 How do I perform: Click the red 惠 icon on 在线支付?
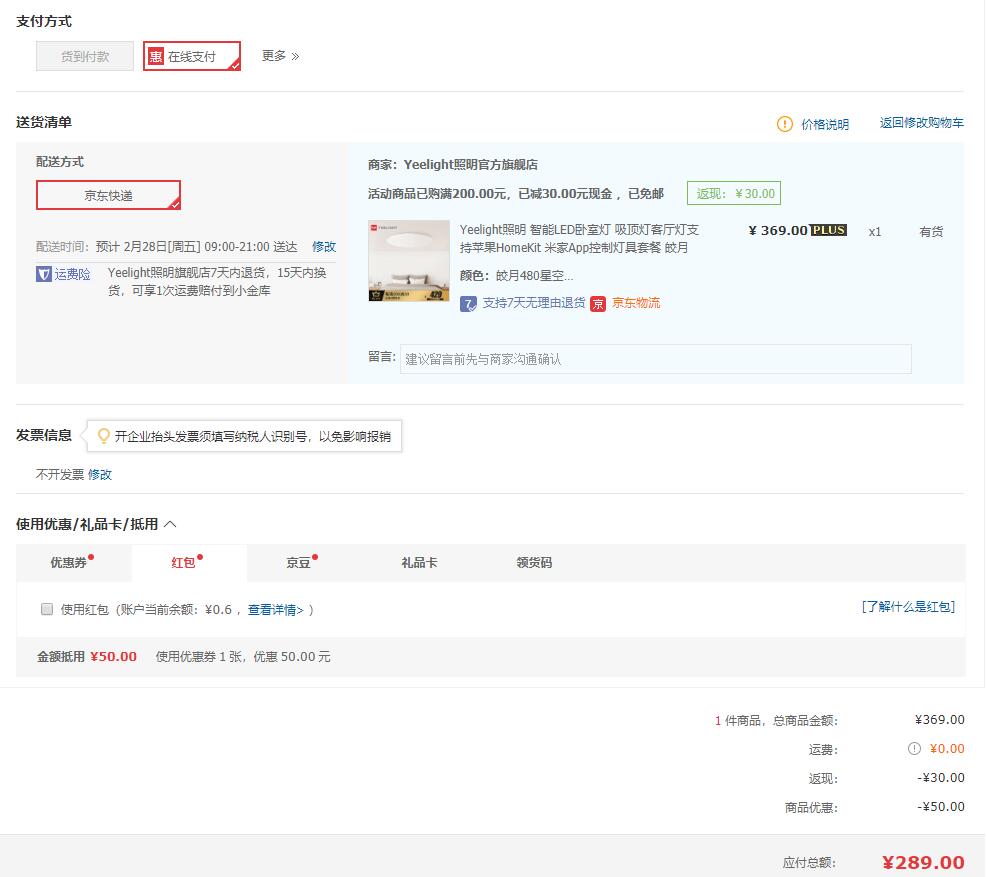(x=155, y=57)
